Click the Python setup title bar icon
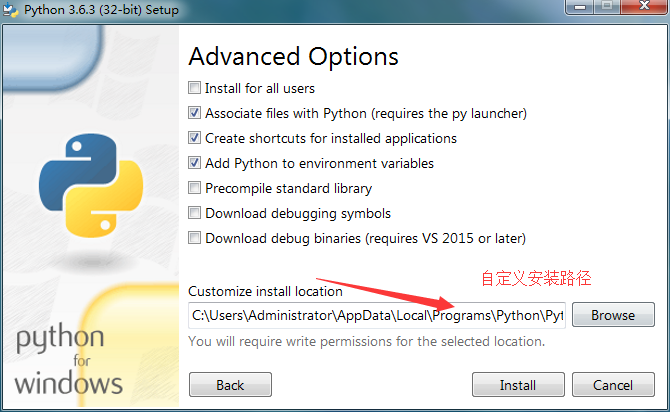Viewport: 670px width, 412px height. [10, 9]
